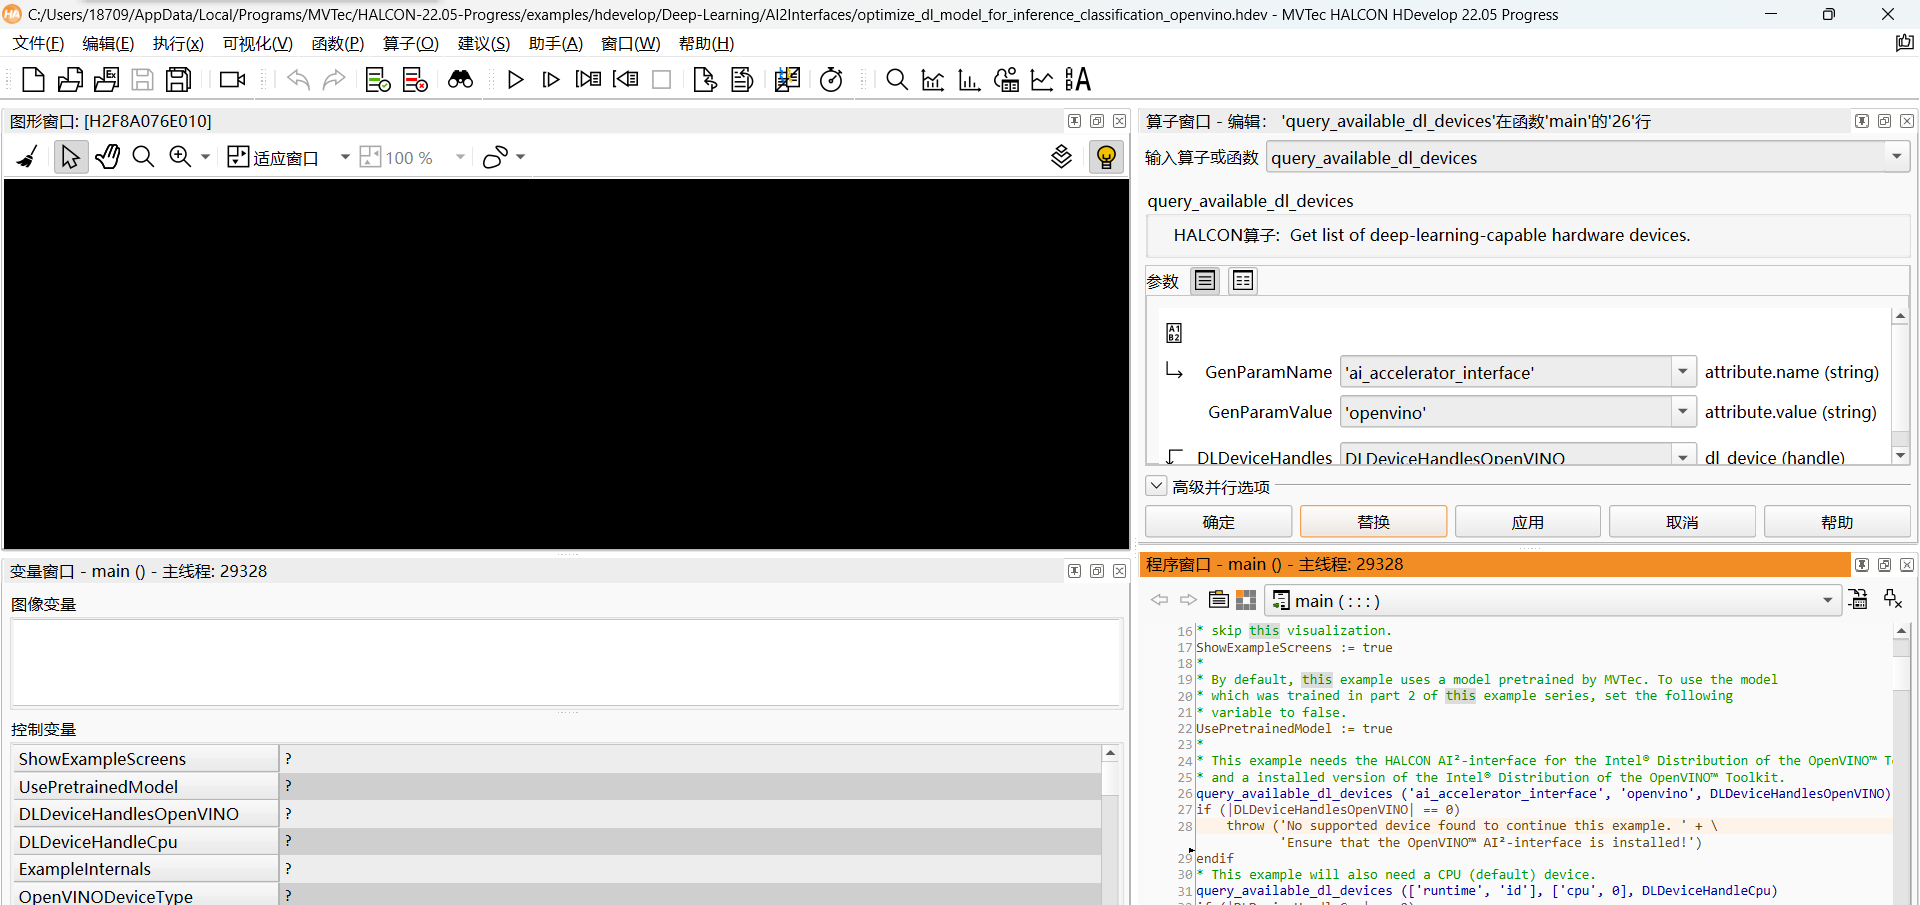Open DLDeviceHandles variable dropdown

[x=1684, y=456]
